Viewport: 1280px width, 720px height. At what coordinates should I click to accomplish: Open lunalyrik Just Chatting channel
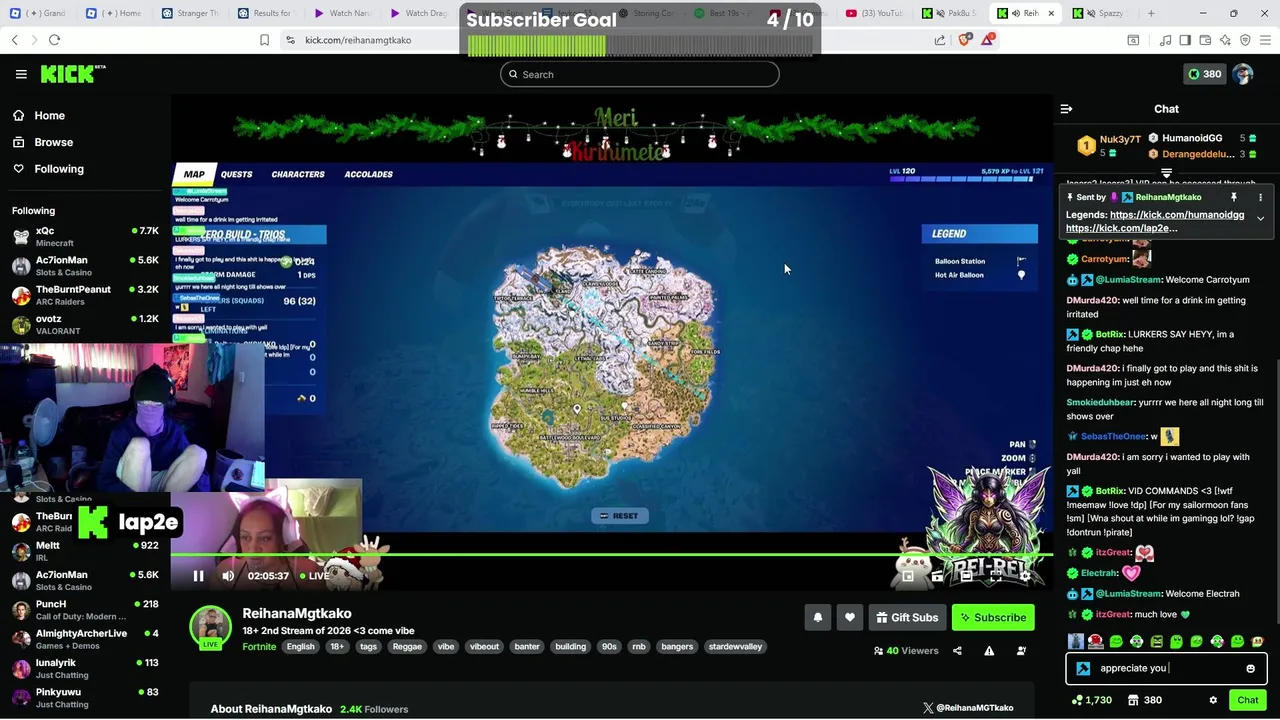[85, 668]
